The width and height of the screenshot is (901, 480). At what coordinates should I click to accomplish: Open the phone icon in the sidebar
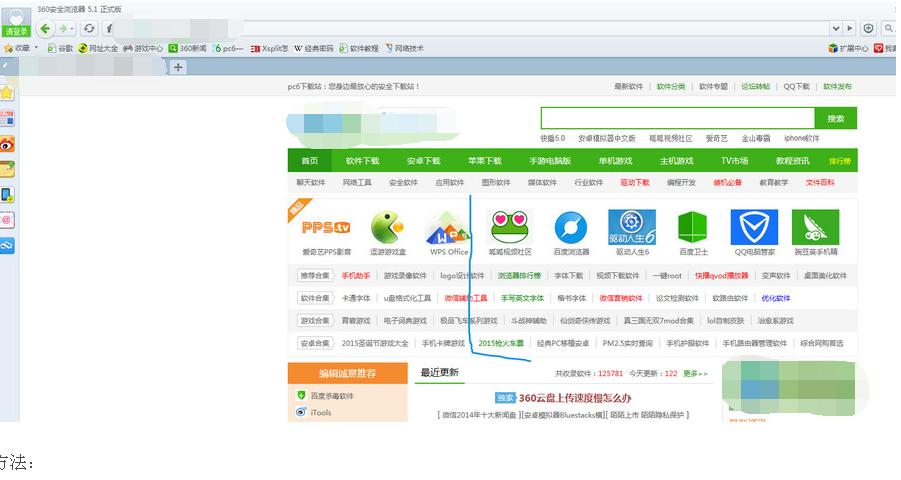tap(7, 195)
